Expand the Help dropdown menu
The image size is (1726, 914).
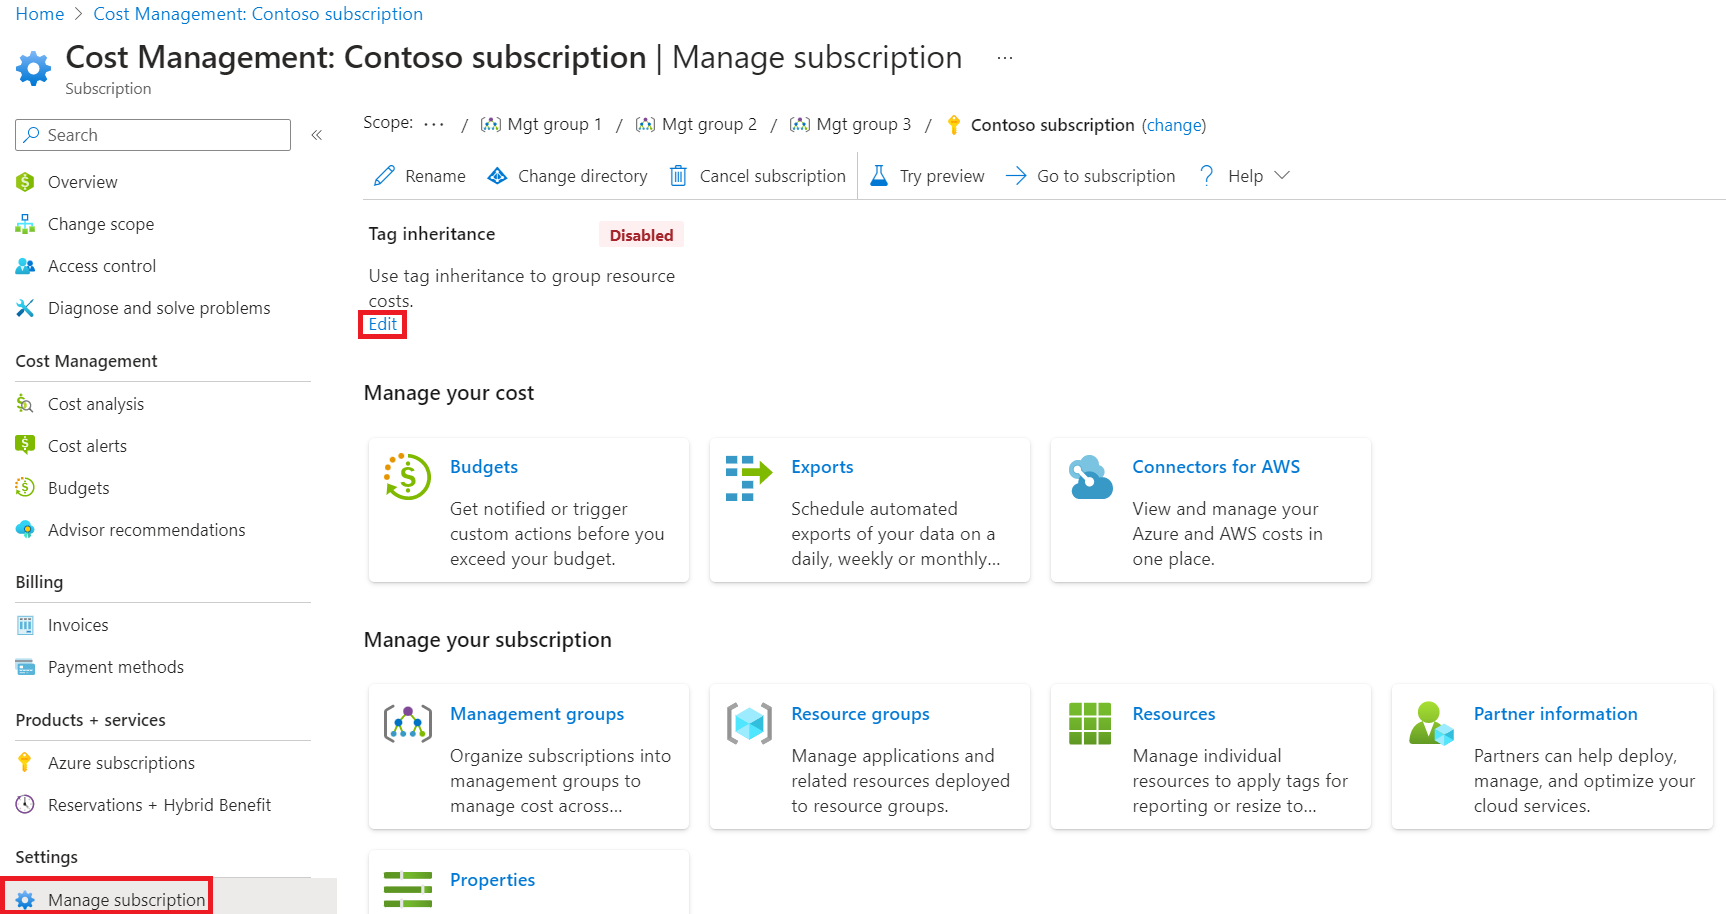(1282, 176)
